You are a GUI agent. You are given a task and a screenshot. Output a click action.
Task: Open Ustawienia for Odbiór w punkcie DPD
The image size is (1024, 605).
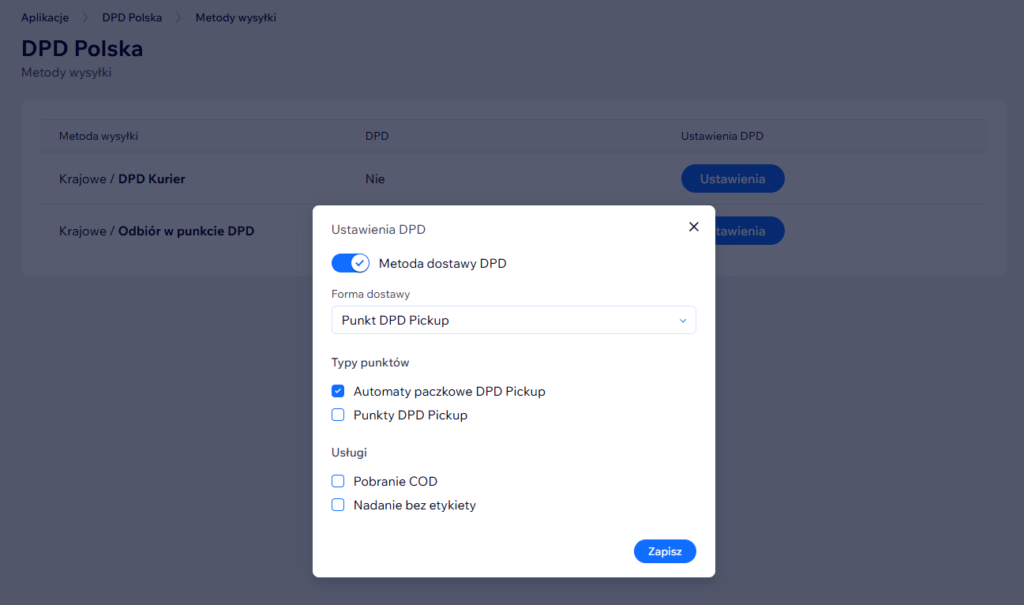pyautogui.click(x=750, y=231)
